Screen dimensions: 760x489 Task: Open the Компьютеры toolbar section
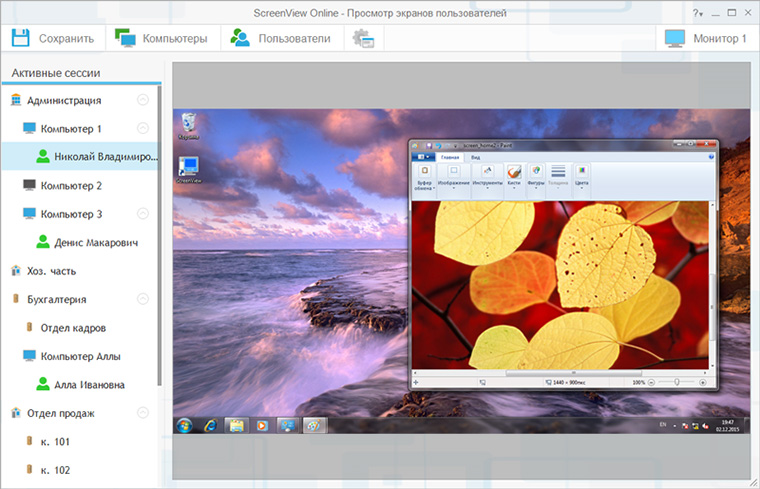pyautogui.click(x=161, y=38)
